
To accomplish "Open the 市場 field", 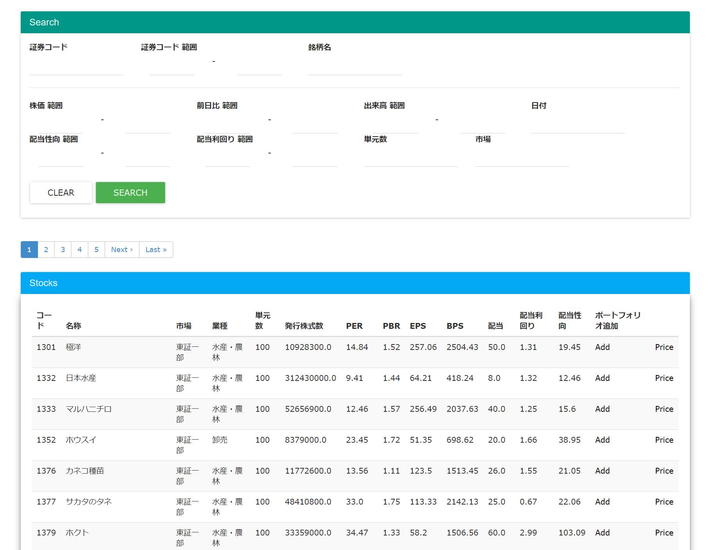I will click(x=522, y=158).
